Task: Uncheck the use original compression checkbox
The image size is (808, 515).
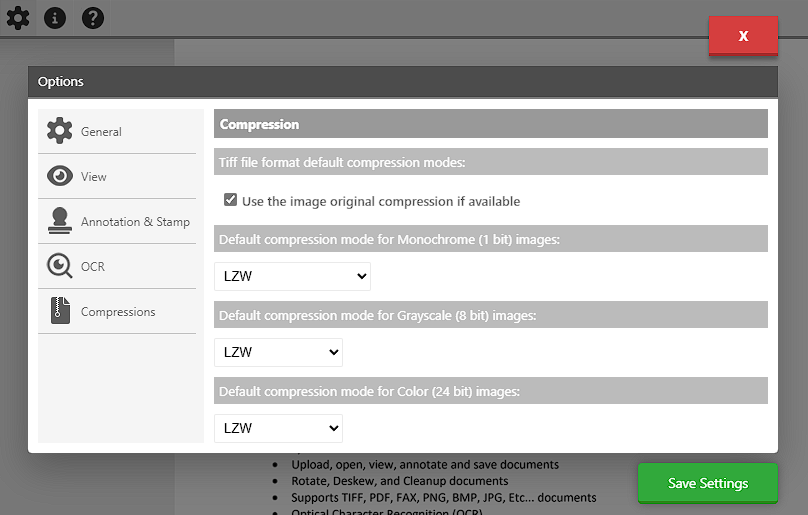Action: pos(231,201)
